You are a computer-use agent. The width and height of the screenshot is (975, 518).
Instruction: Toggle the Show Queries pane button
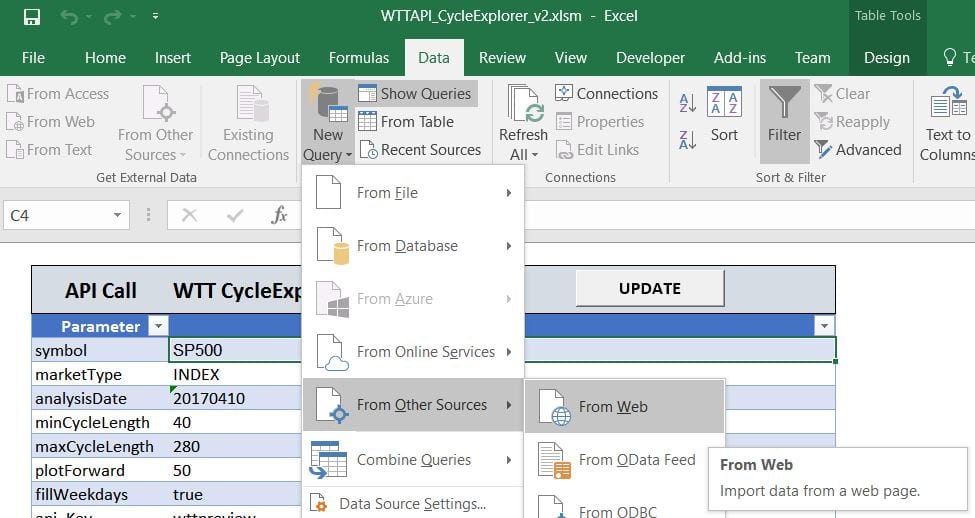coord(415,94)
